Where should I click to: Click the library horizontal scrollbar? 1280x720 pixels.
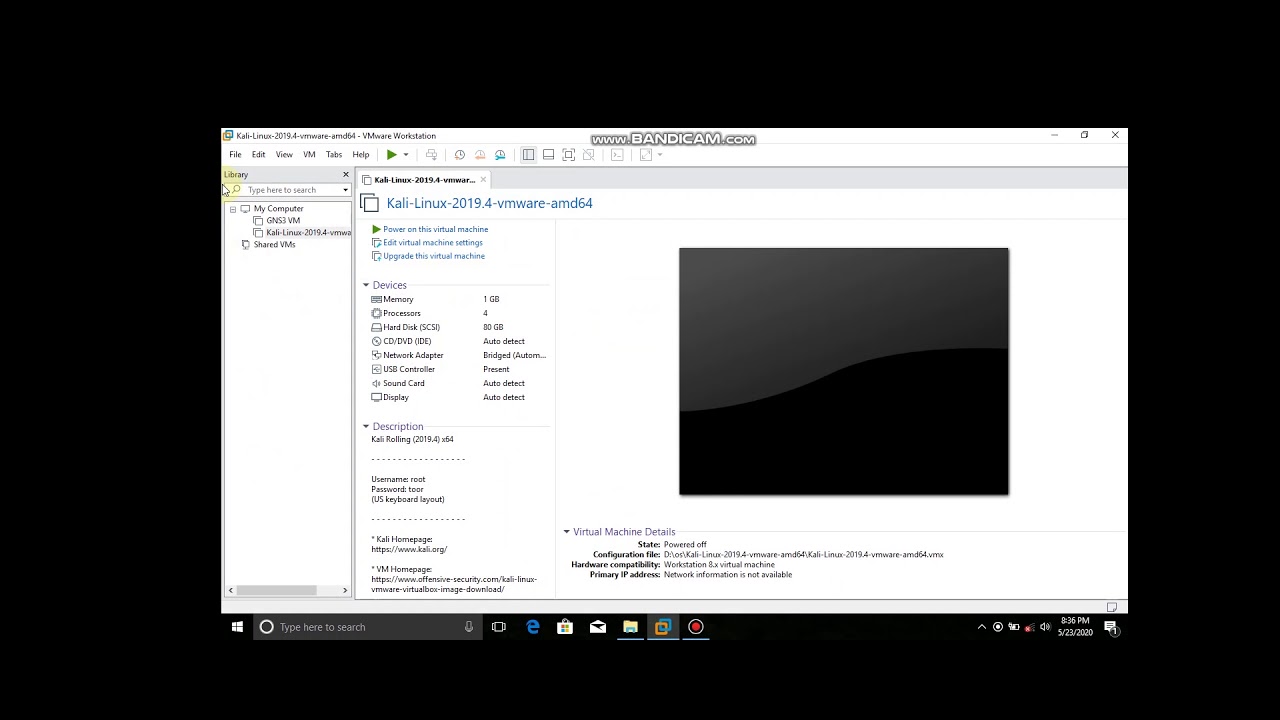point(287,591)
